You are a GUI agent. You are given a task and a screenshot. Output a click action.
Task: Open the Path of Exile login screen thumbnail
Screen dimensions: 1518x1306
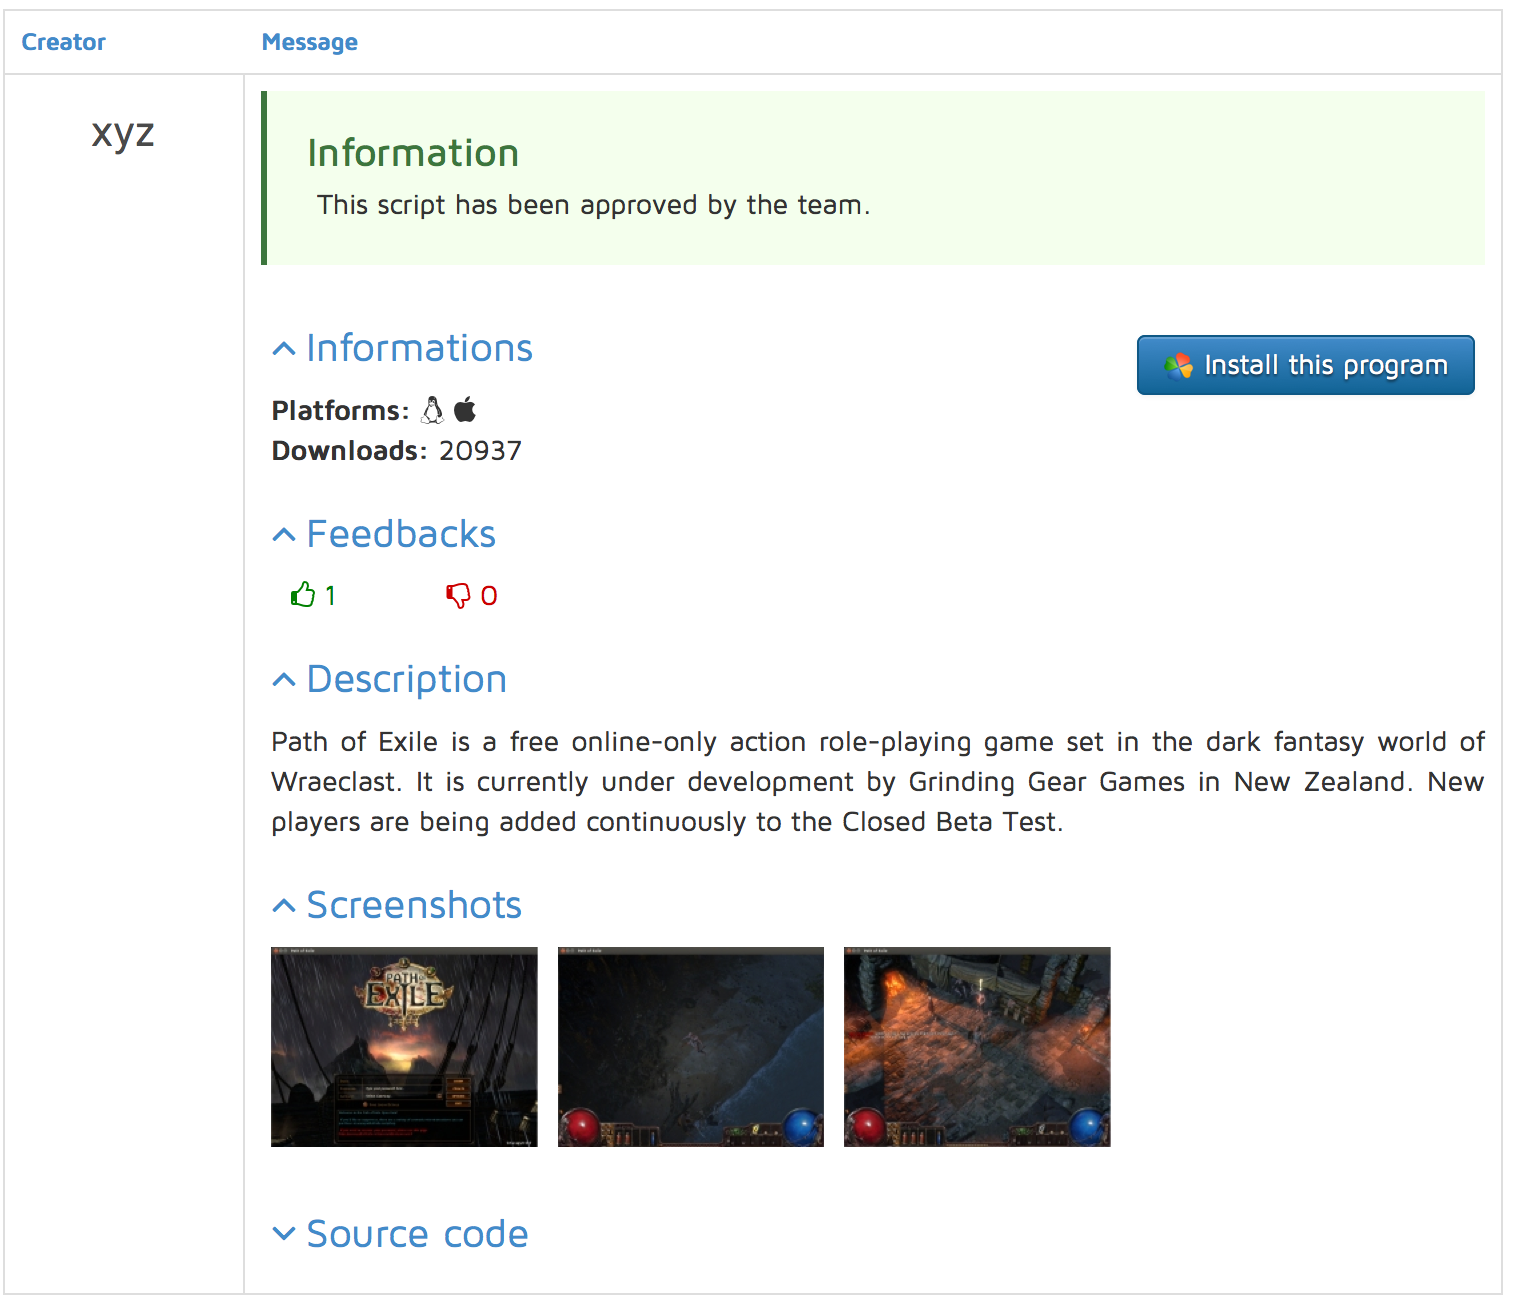coord(404,1046)
